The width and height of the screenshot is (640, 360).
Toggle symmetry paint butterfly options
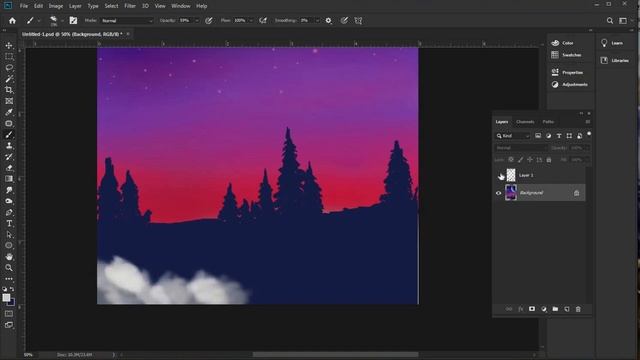358,20
